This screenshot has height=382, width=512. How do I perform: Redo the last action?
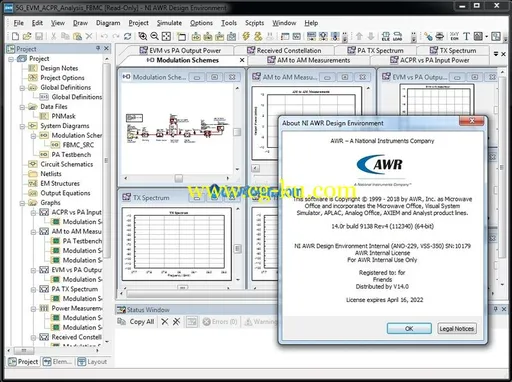pos(116,36)
